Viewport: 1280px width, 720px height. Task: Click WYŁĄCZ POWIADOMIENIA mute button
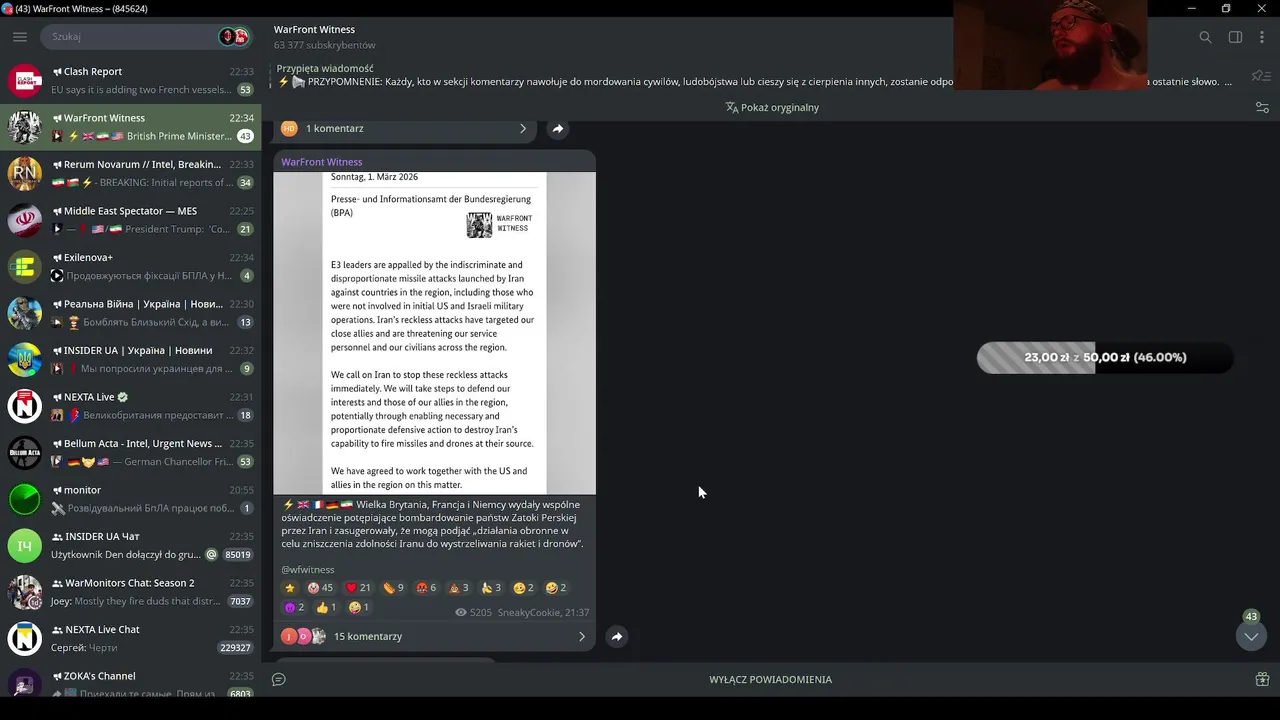click(770, 679)
